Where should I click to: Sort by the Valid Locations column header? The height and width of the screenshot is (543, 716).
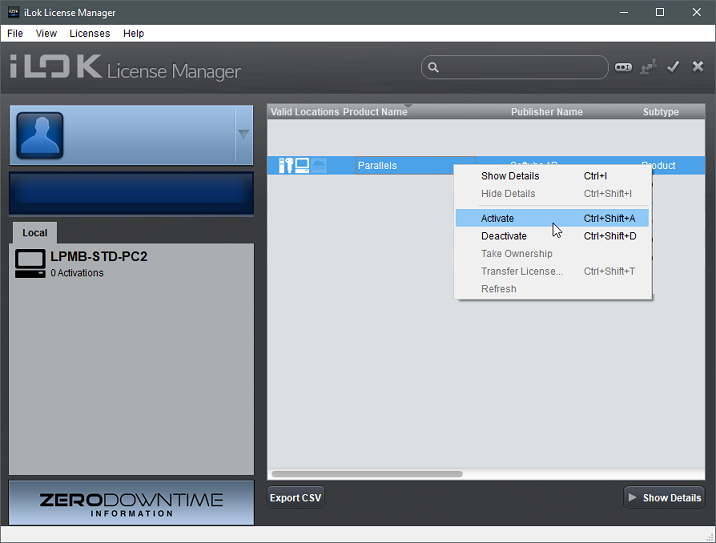point(305,112)
